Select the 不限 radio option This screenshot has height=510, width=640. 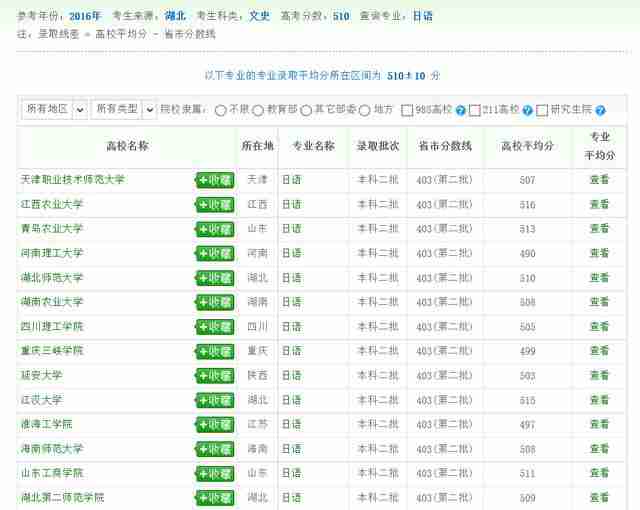click(220, 110)
